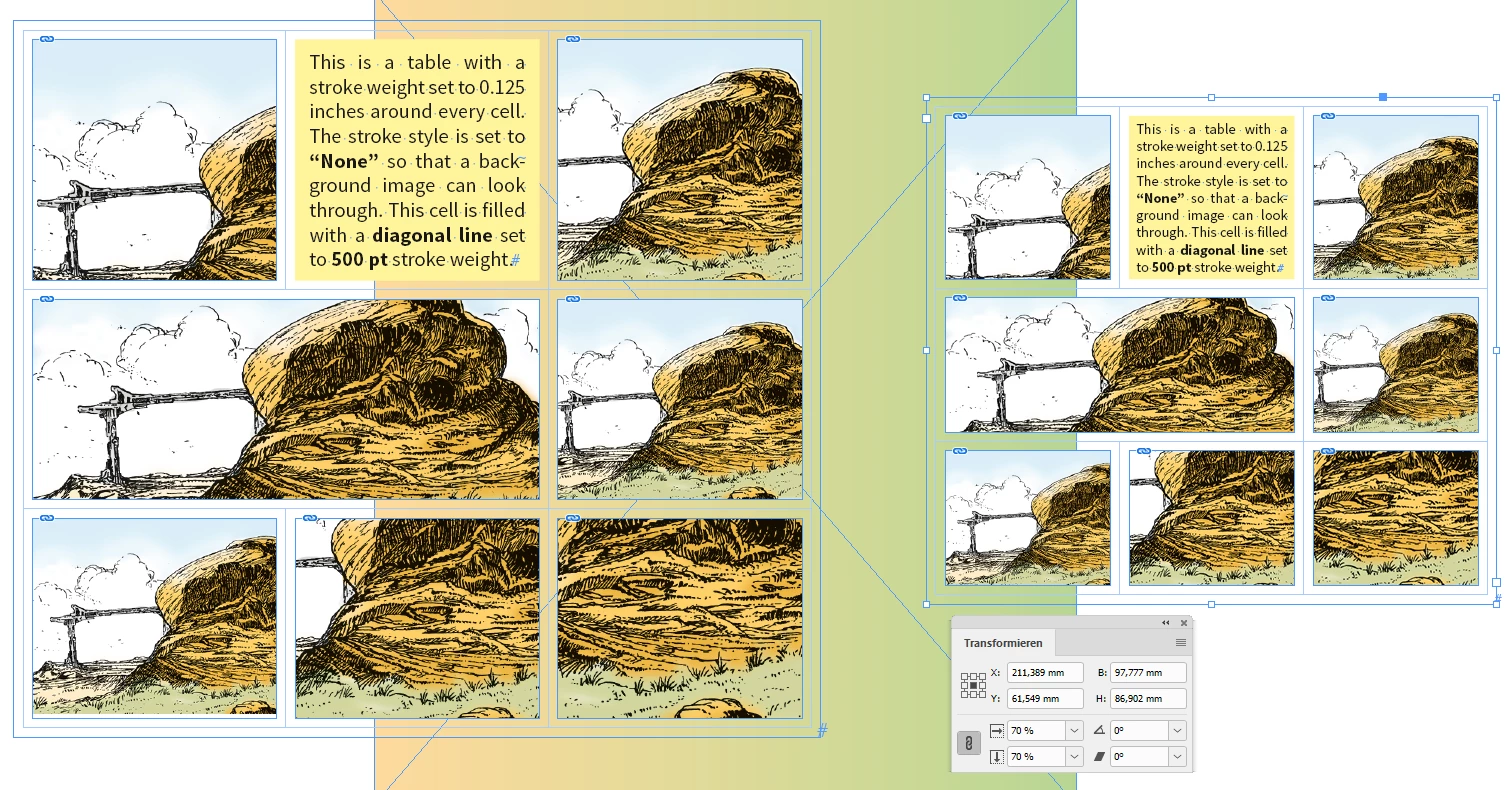Click the X position field
Viewport: 1507px width, 790px height.
coord(1045,673)
